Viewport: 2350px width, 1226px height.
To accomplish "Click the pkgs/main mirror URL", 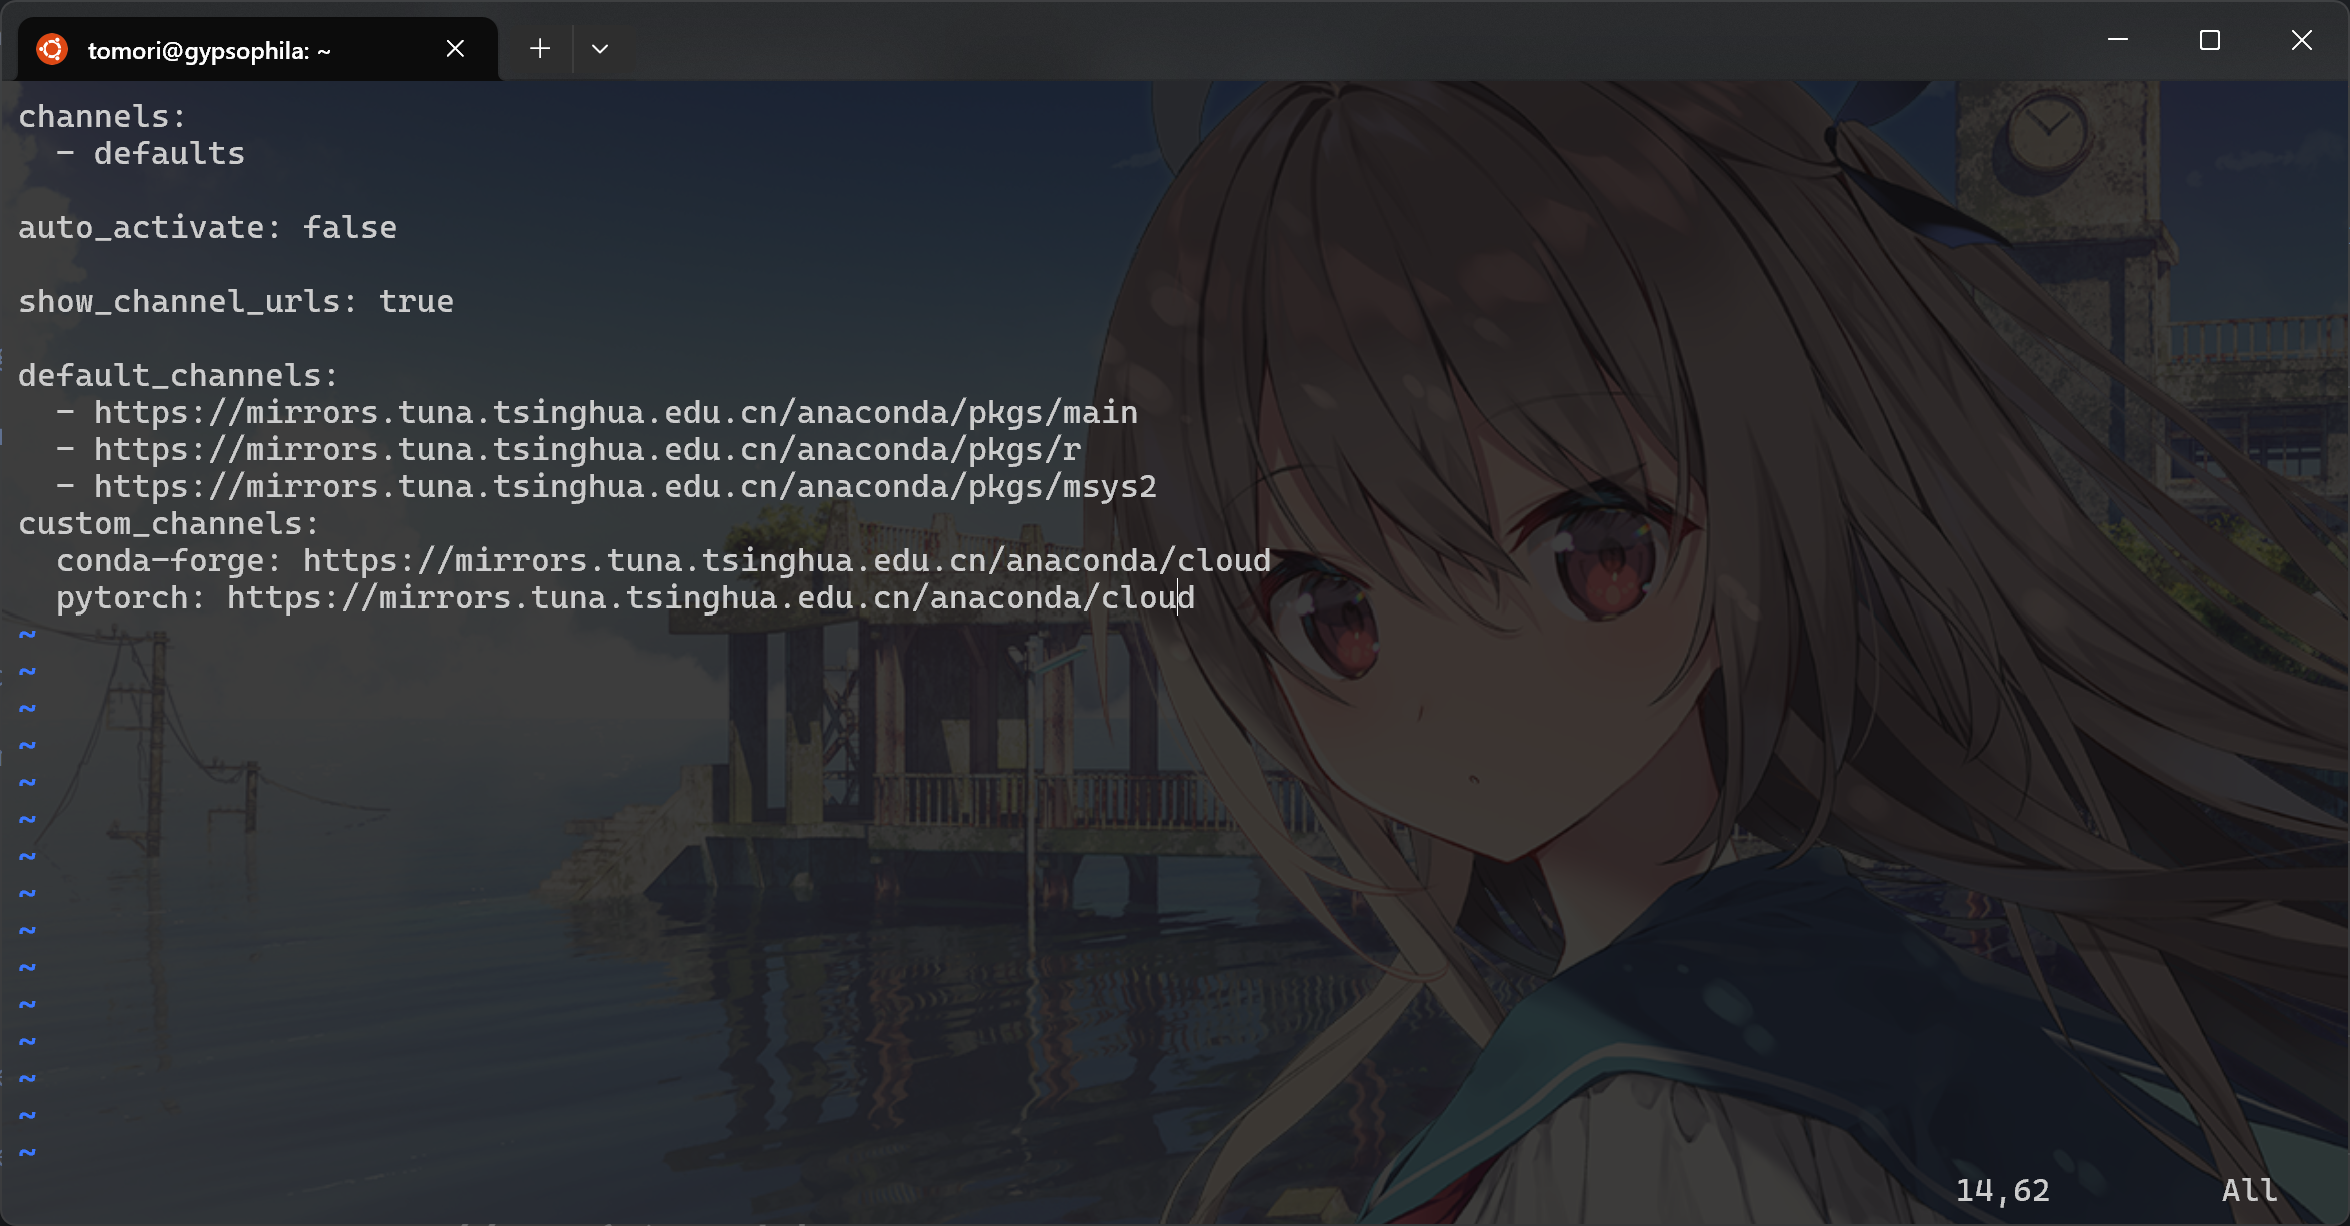I will (x=615, y=413).
